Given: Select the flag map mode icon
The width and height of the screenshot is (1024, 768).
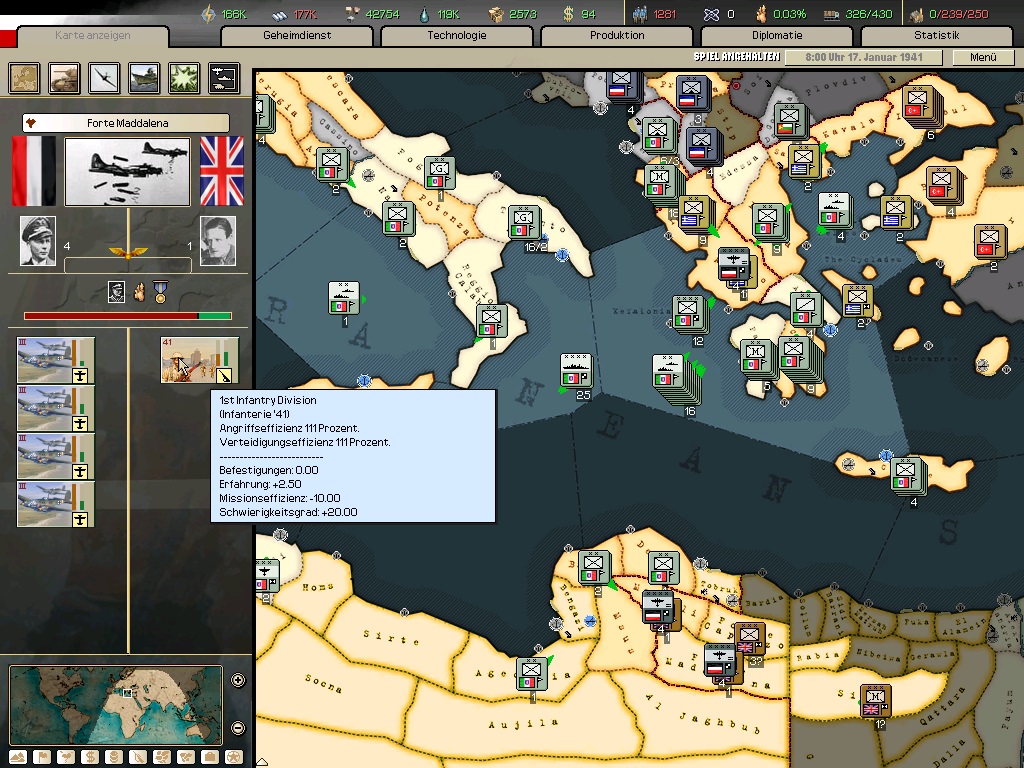Looking at the screenshot, I should coord(42,757).
